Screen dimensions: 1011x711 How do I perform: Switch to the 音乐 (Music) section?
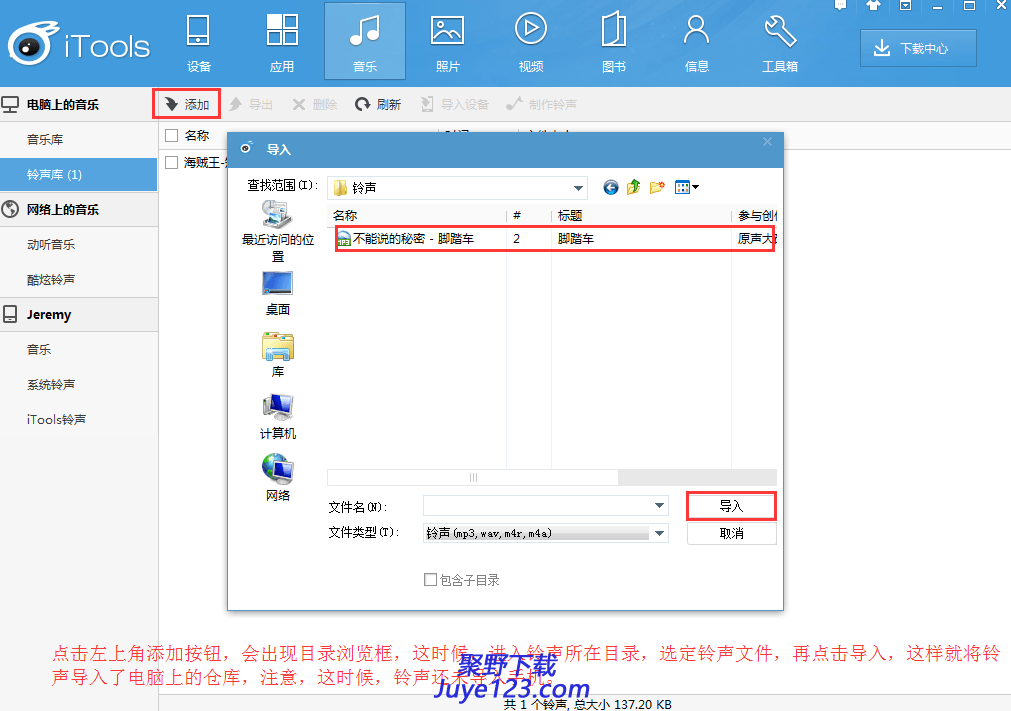coord(365,43)
